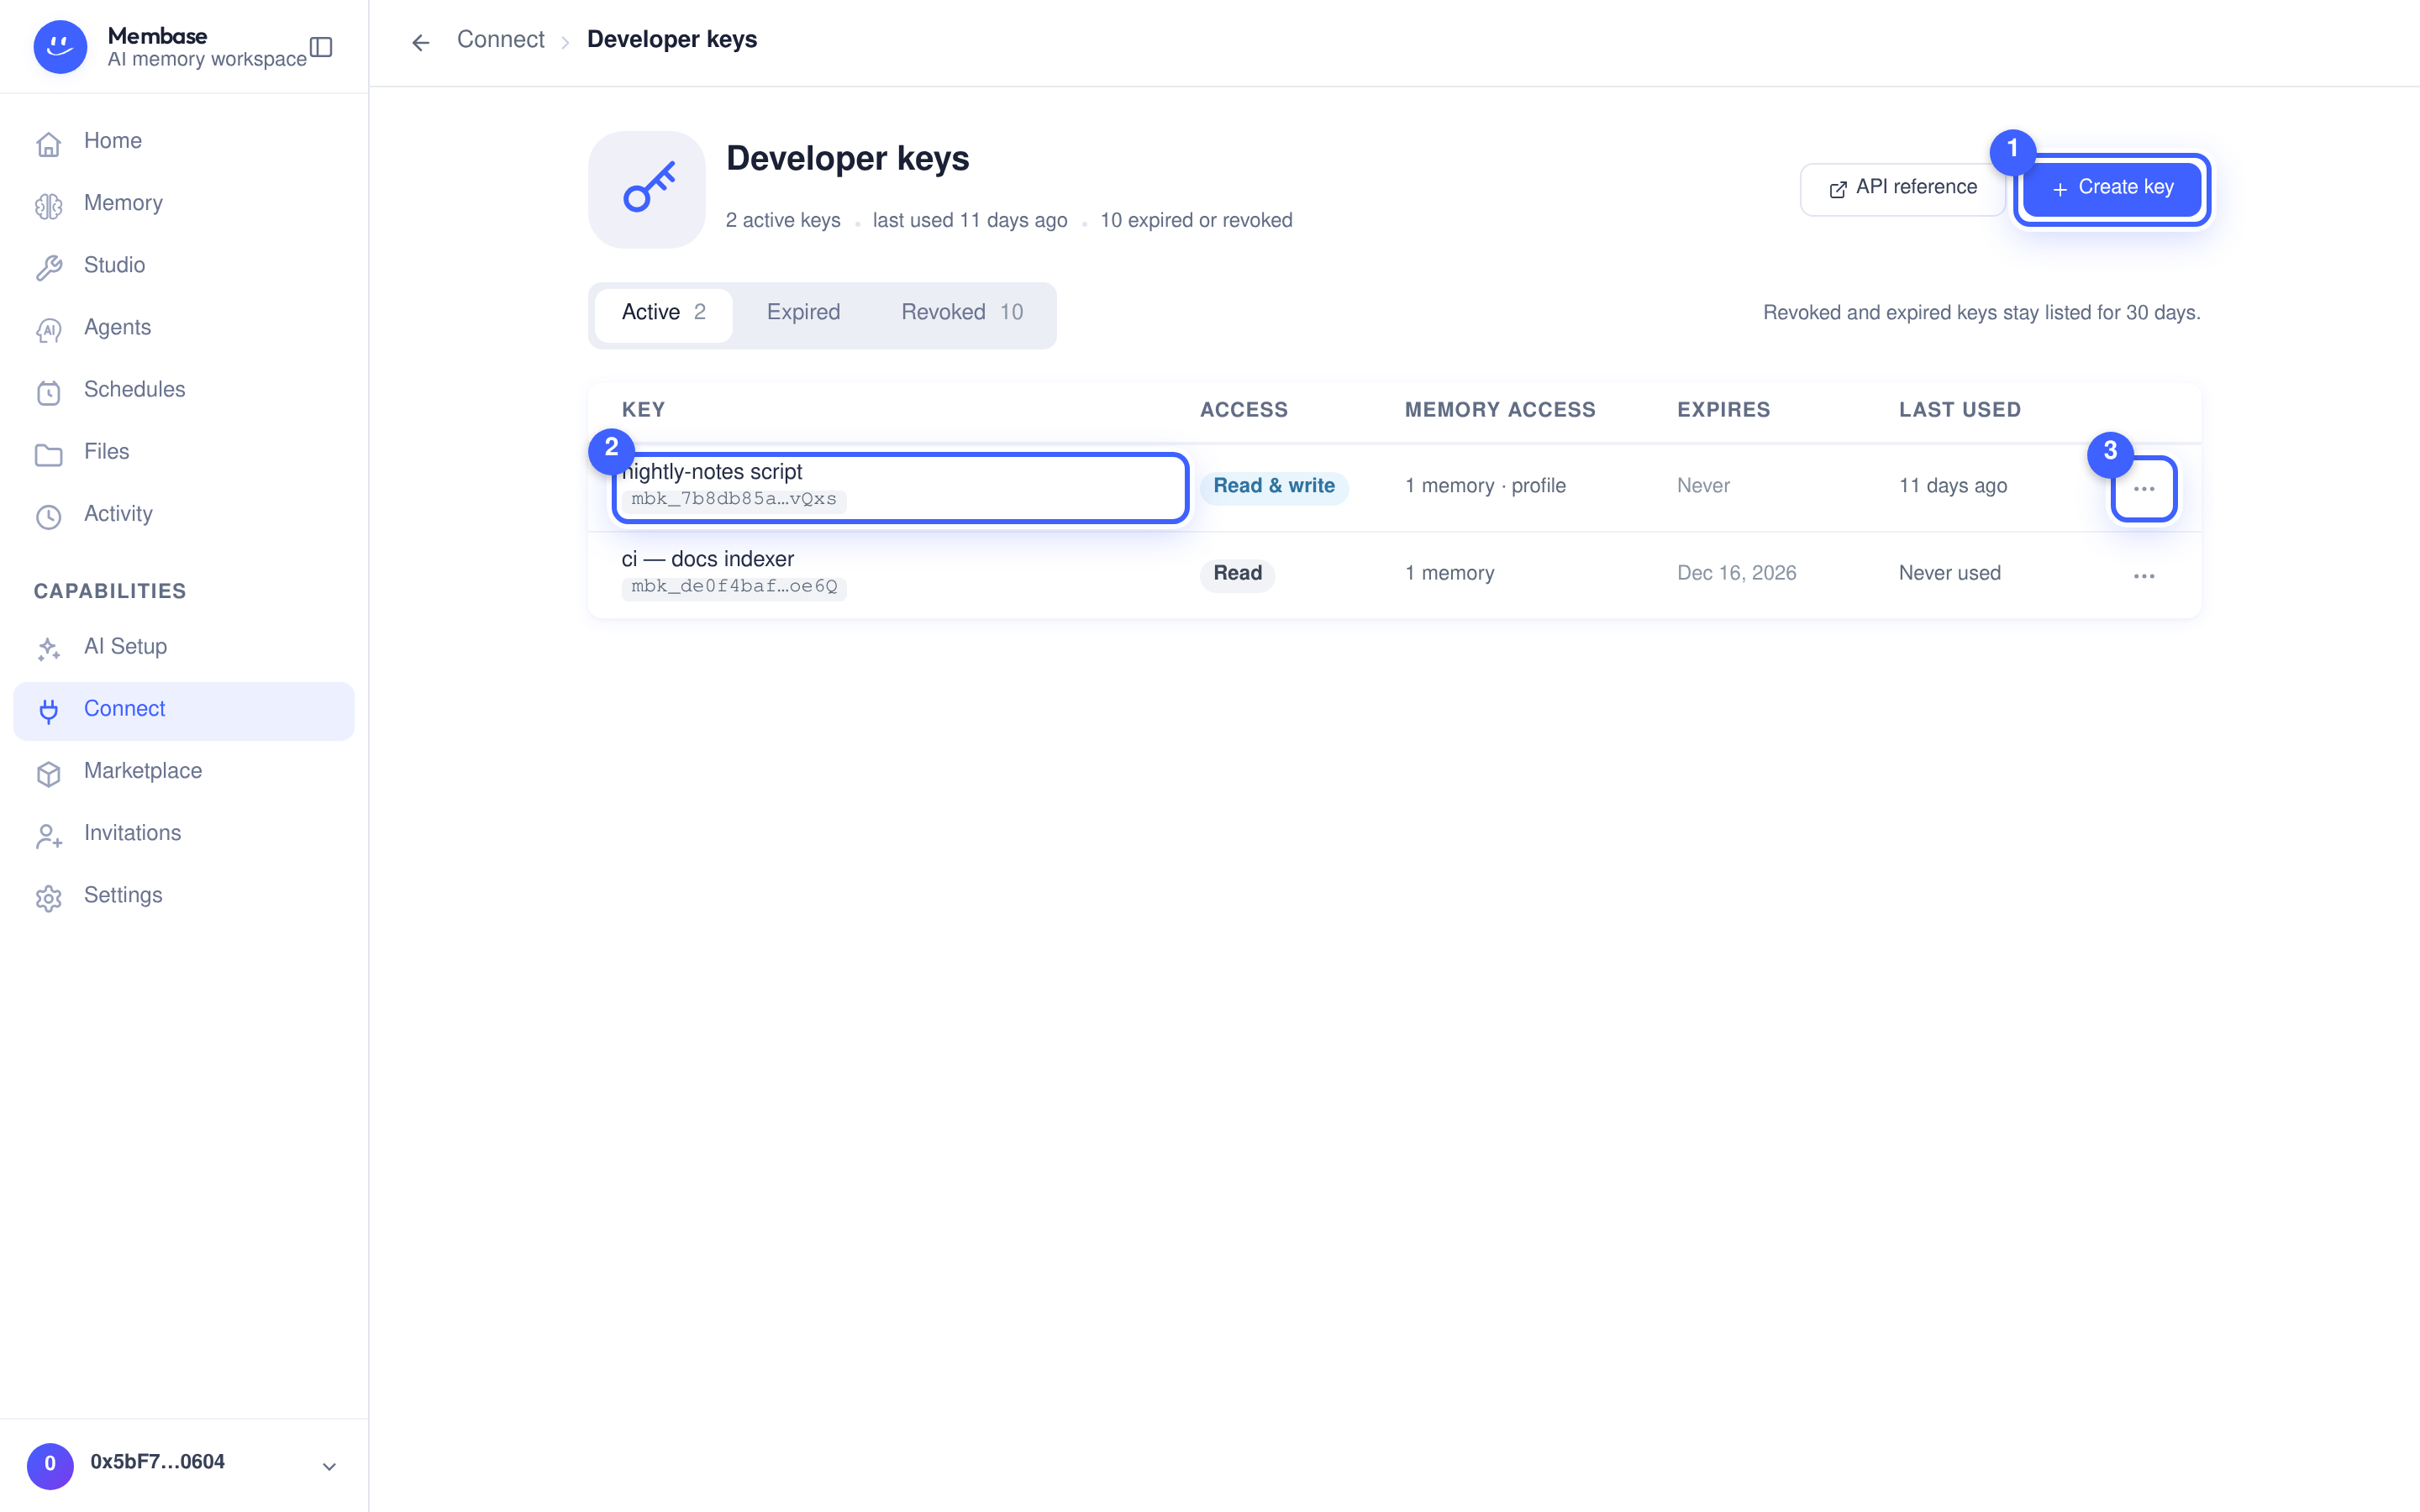
Task: Open Marketplace via the cube icon
Action: tap(48, 772)
